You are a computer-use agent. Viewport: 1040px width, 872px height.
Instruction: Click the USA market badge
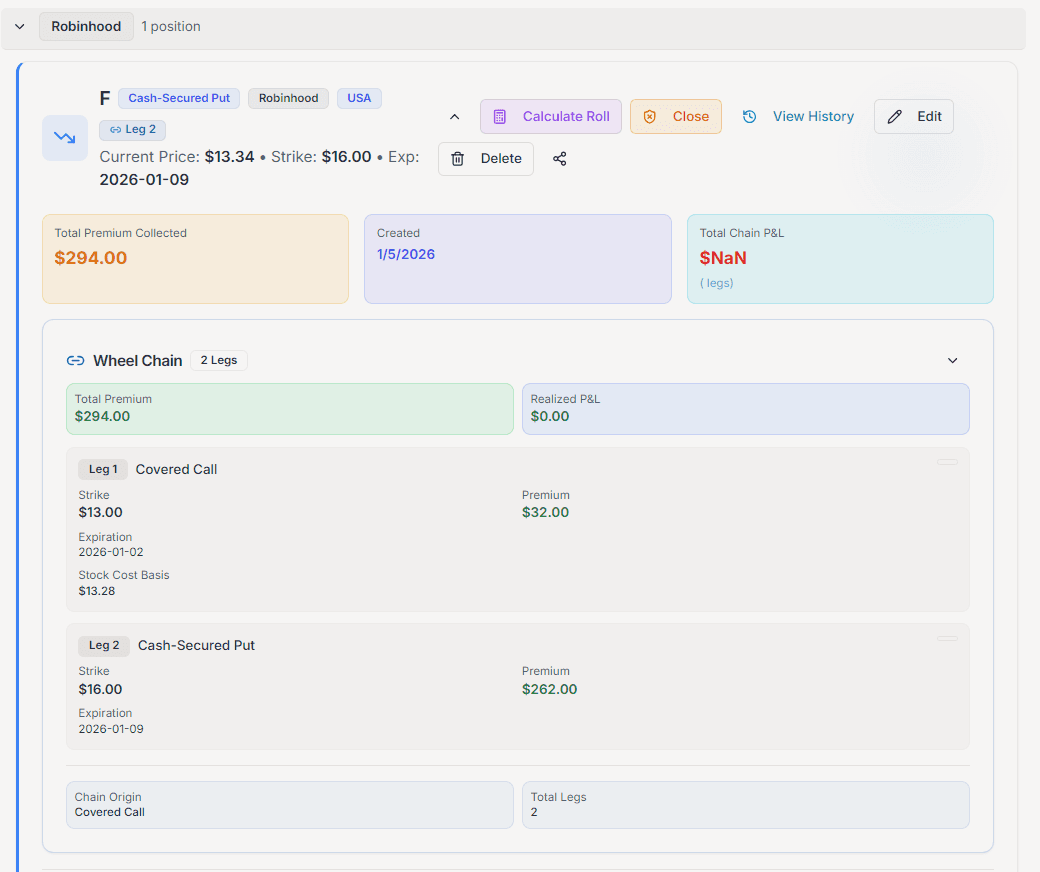click(359, 98)
